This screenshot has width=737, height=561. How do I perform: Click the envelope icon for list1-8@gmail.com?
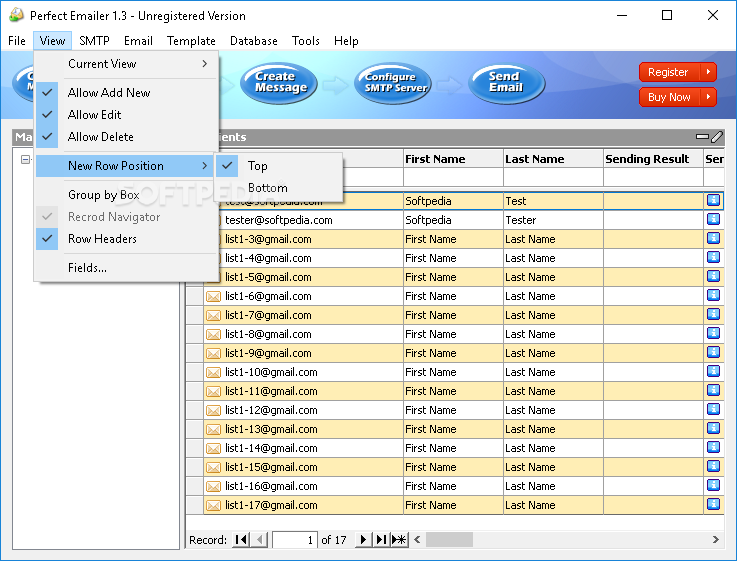click(x=213, y=335)
